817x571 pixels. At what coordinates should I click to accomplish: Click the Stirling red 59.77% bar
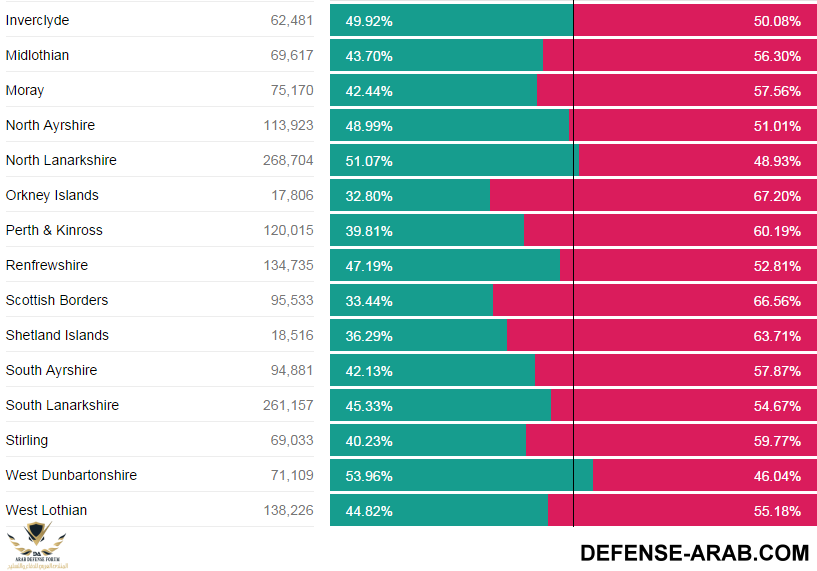670,441
